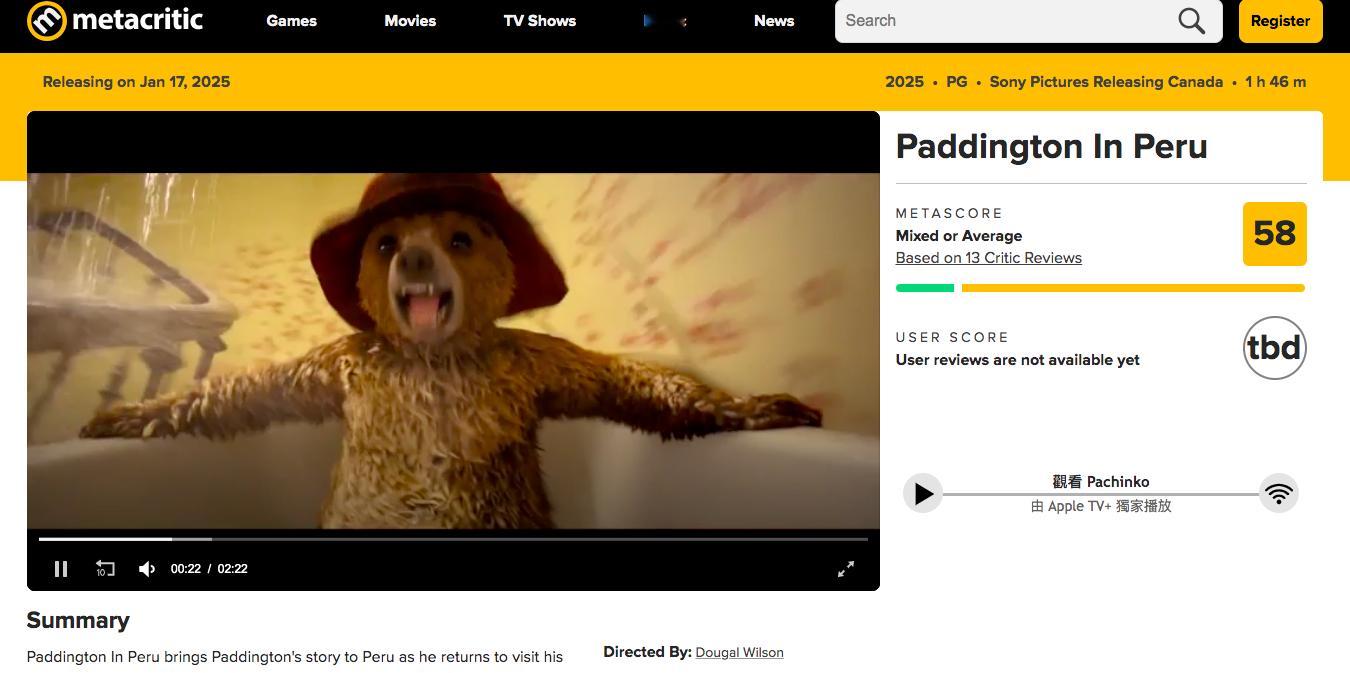Click the tbd user score badge
1350x673 pixels.
pyautogui.click(x=1275, y=348)
